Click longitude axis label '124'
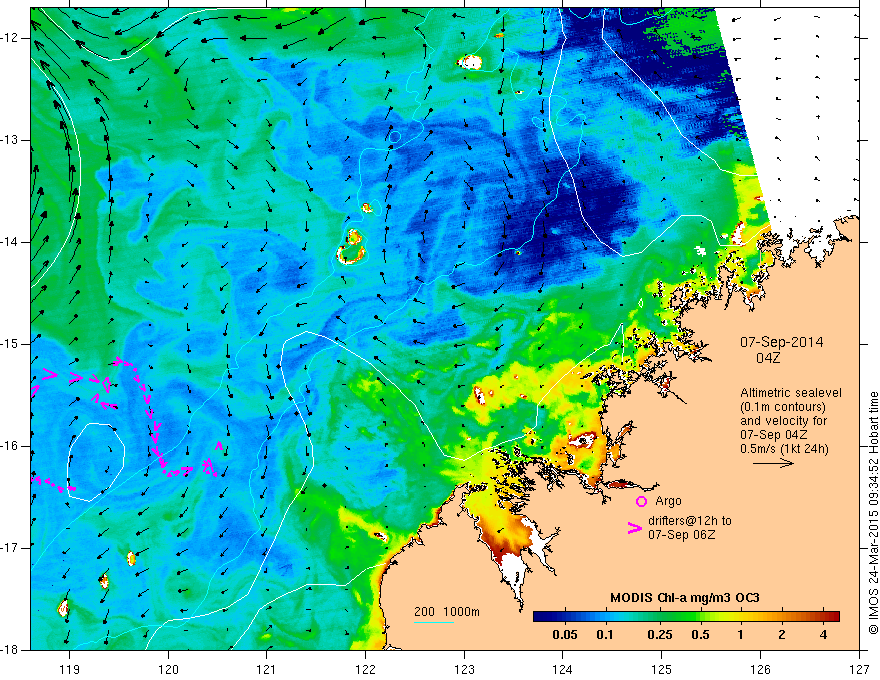This screenshot has height=680, width=880. coord(563,669)
